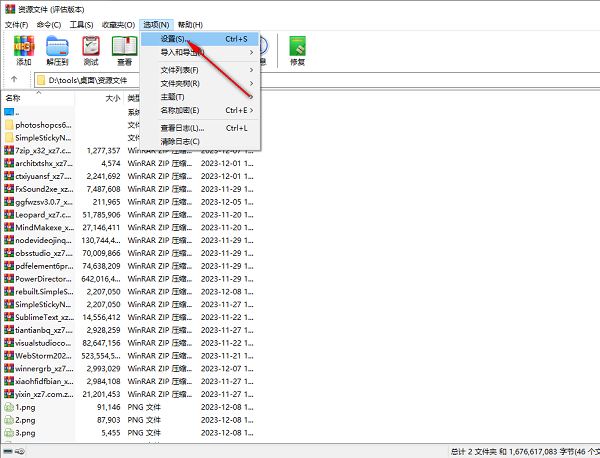This screenshot has height=458, width=600.
Task: Expand Name Encoding (名称加密) submenu
Action: 200,110
